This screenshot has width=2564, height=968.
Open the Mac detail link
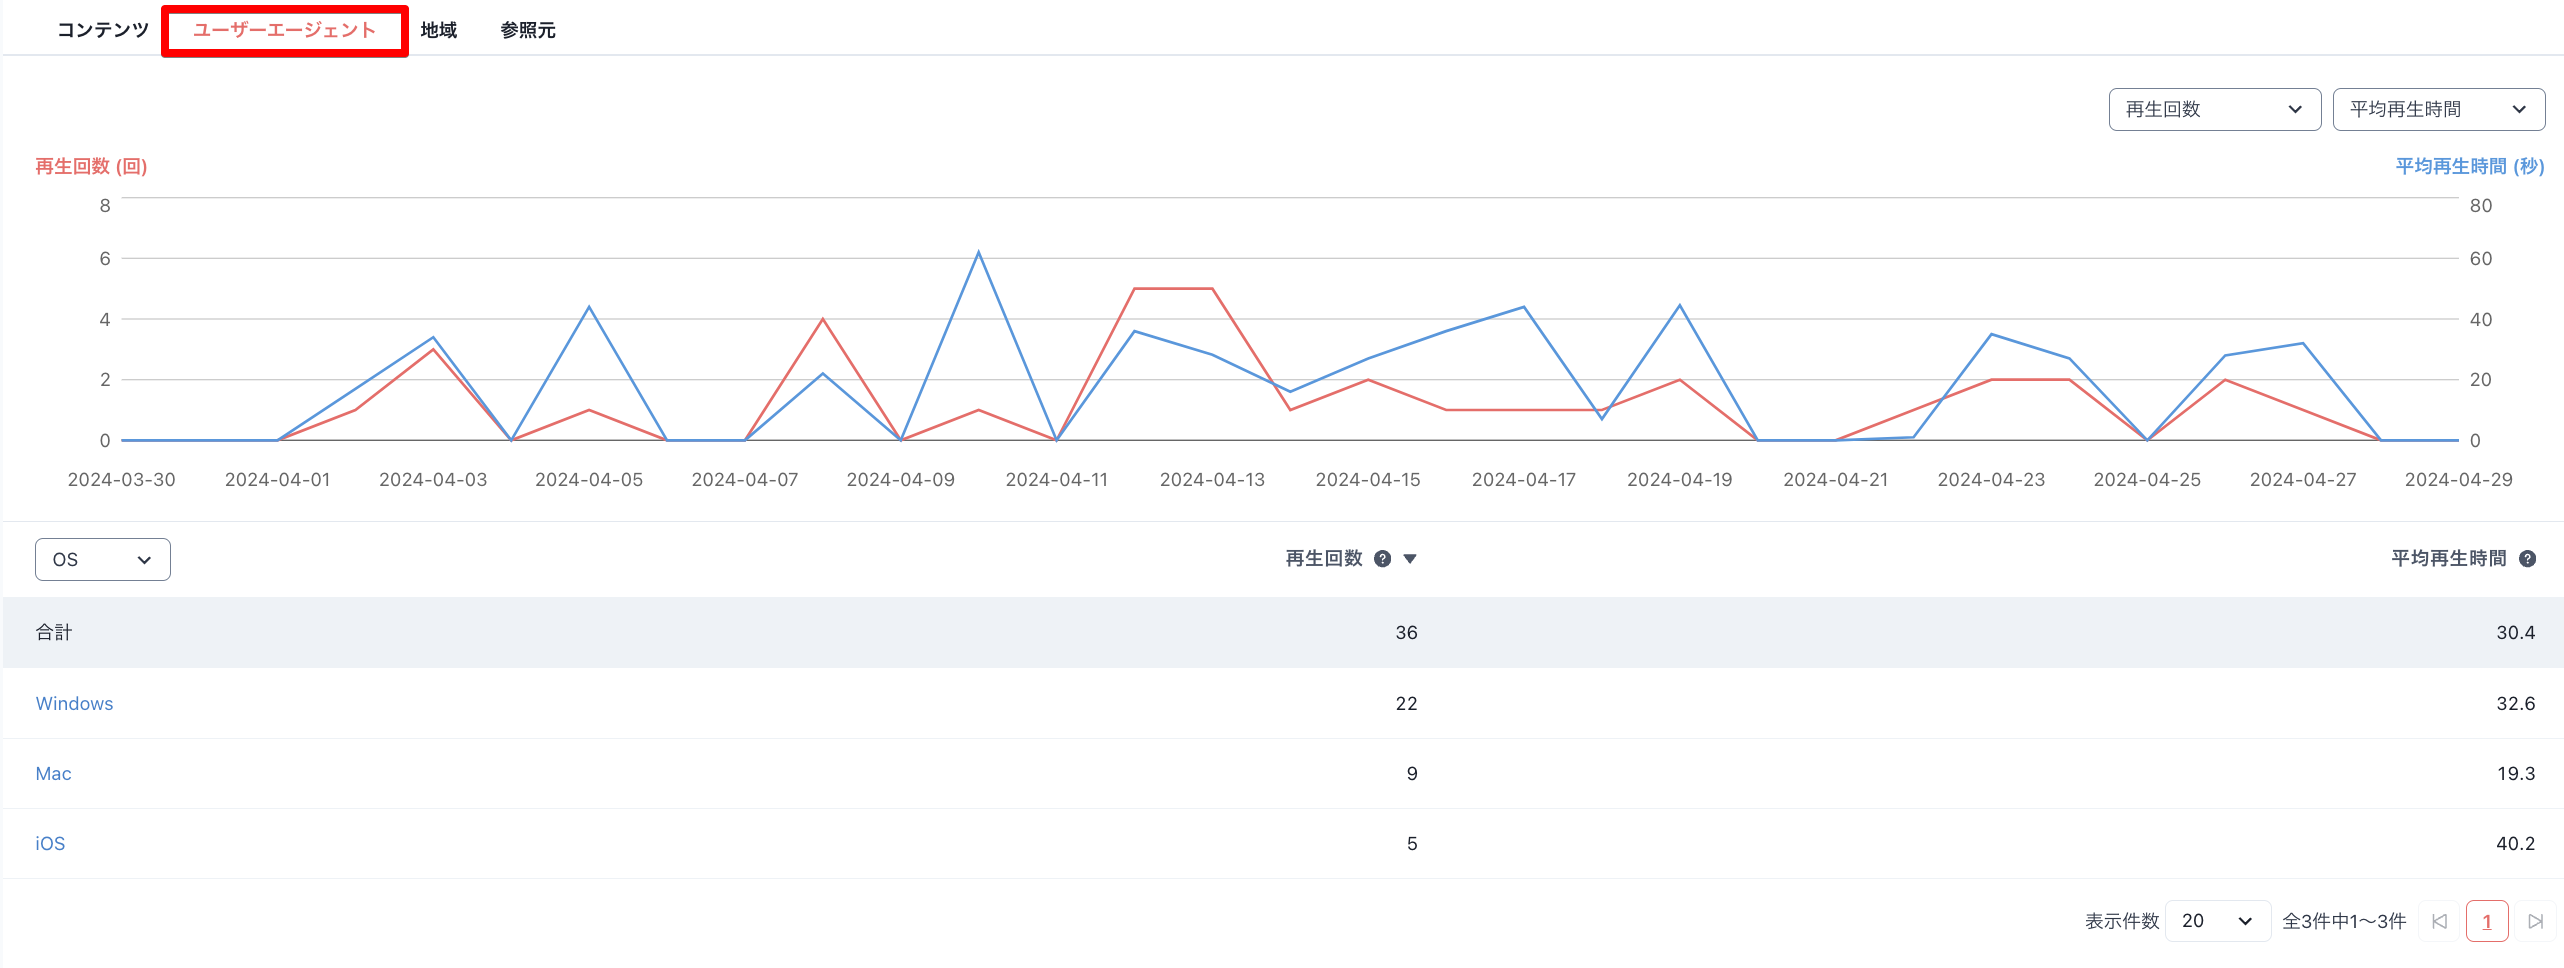coord(53,773)
